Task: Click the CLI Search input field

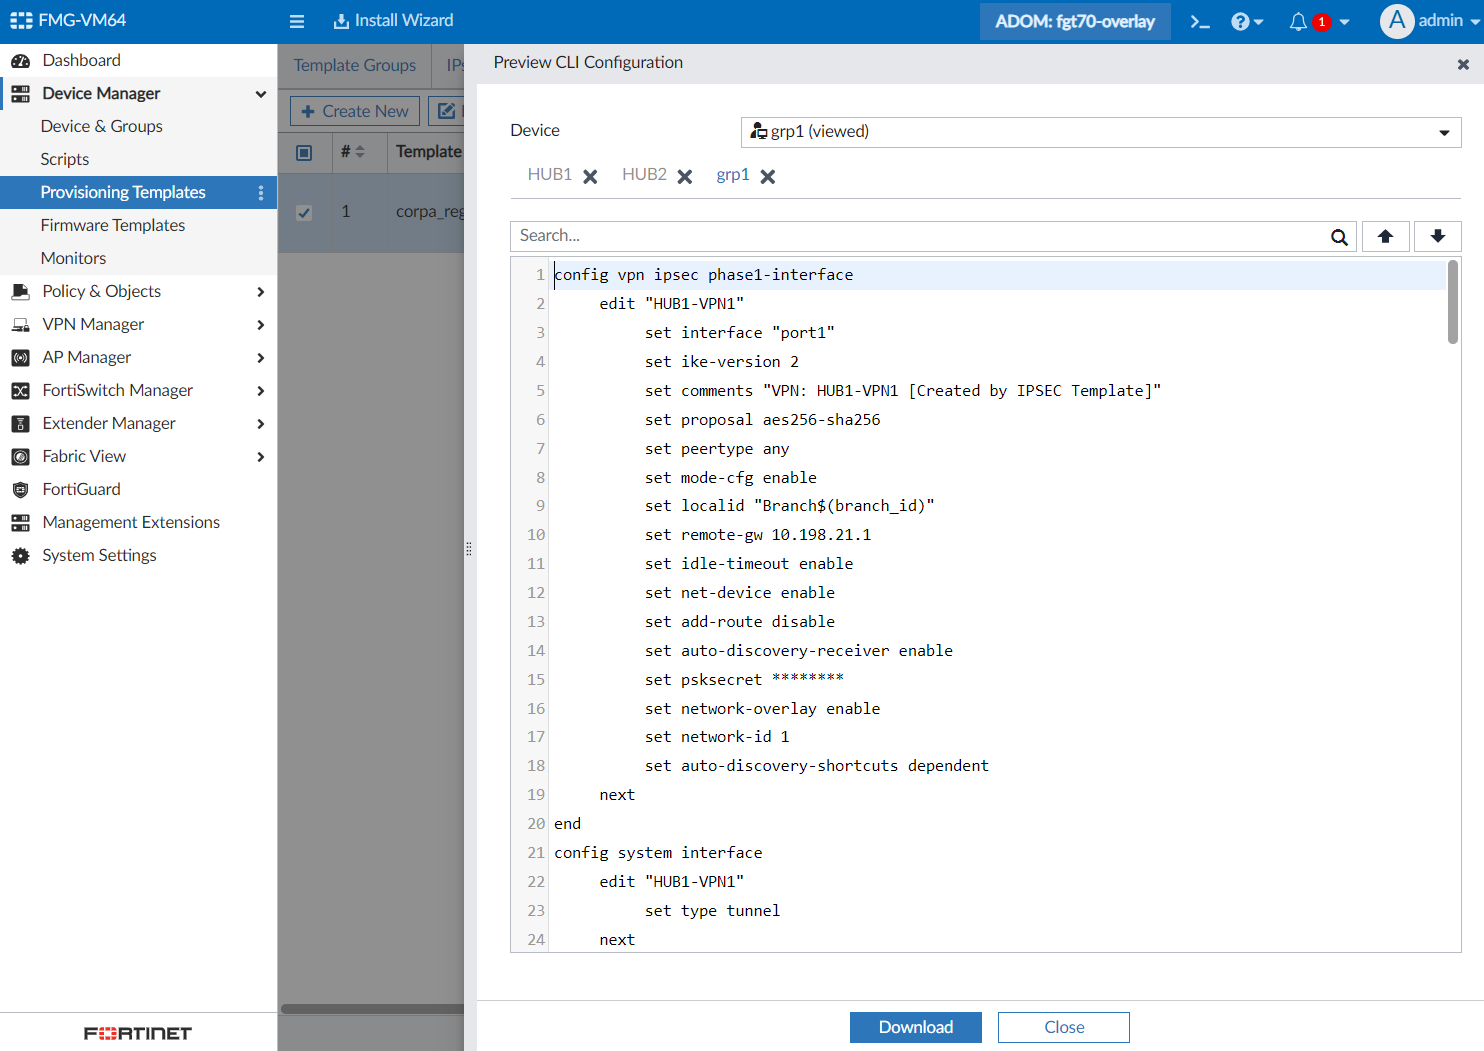Action: pyautogui.click(x=920, y=236)
